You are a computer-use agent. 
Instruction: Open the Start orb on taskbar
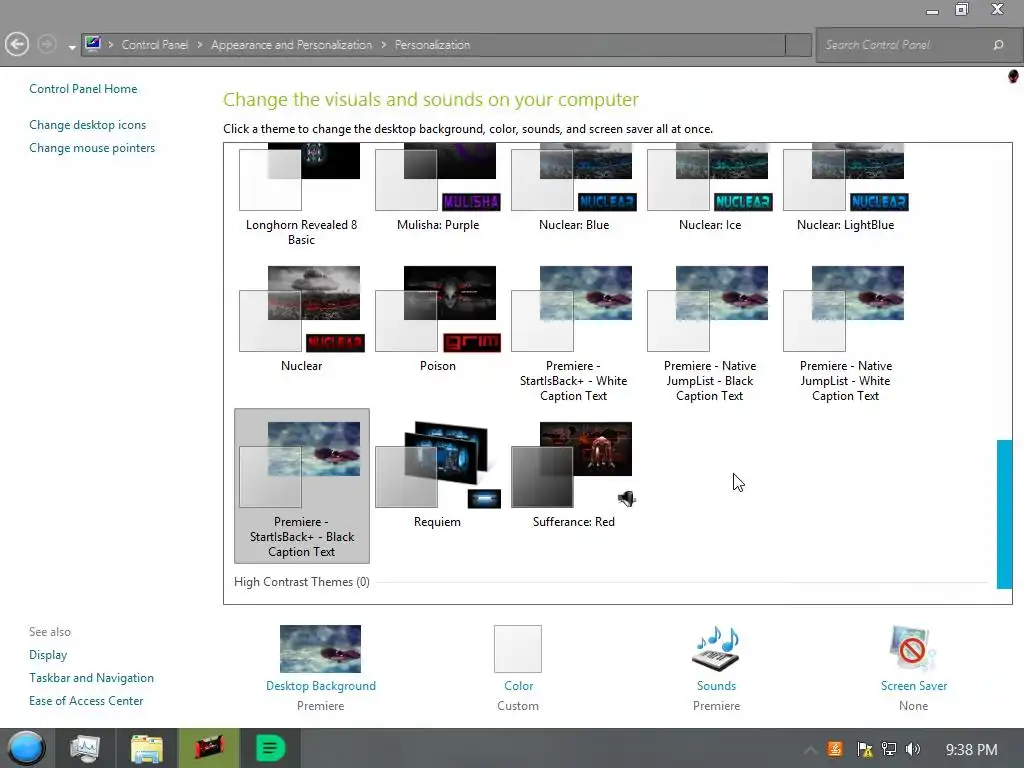point(26,748)
